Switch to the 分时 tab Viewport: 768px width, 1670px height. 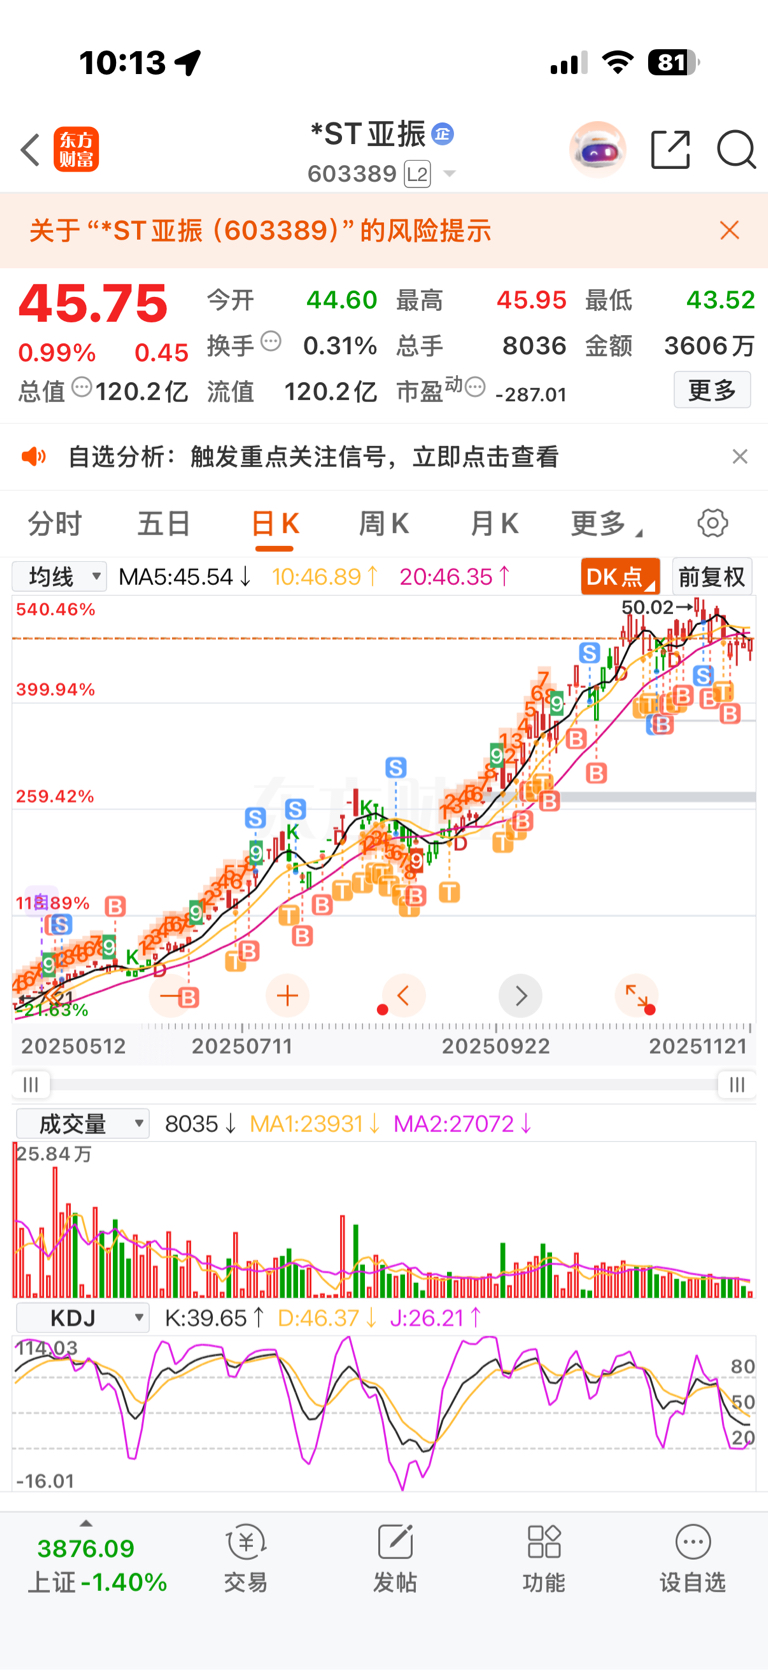55,523
